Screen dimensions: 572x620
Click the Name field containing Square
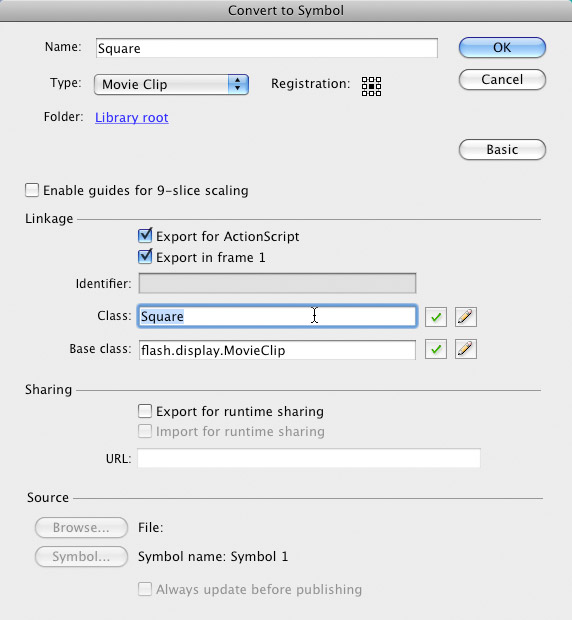tap(267, 48)
